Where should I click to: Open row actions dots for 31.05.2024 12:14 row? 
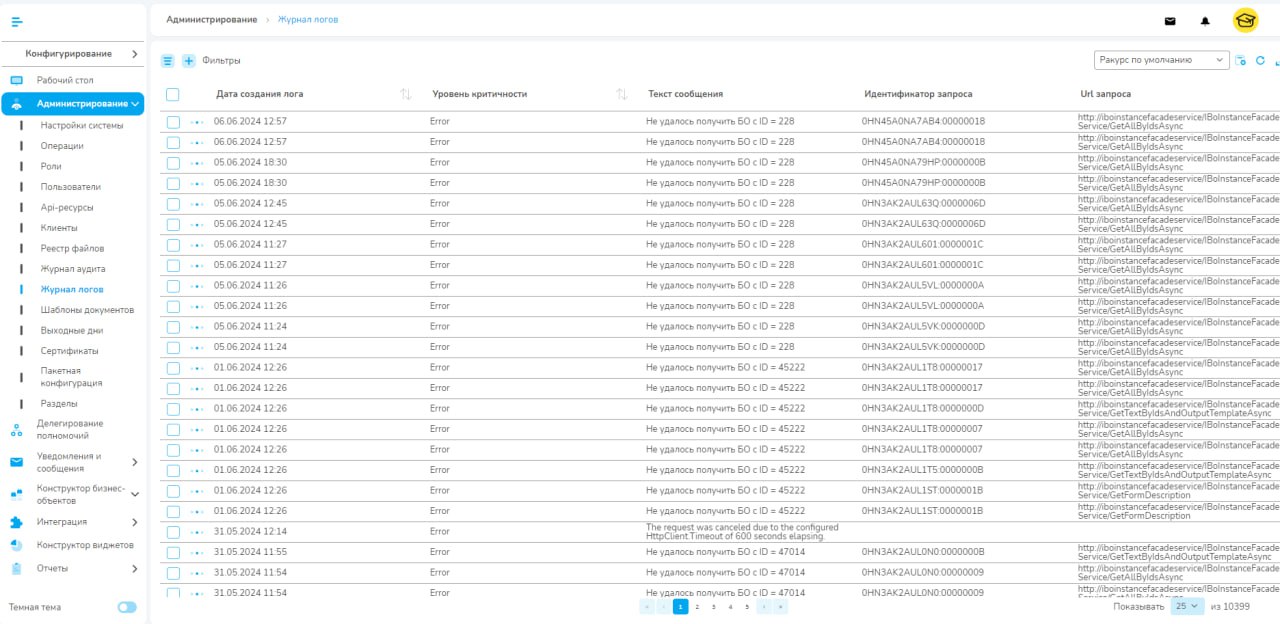197,532
